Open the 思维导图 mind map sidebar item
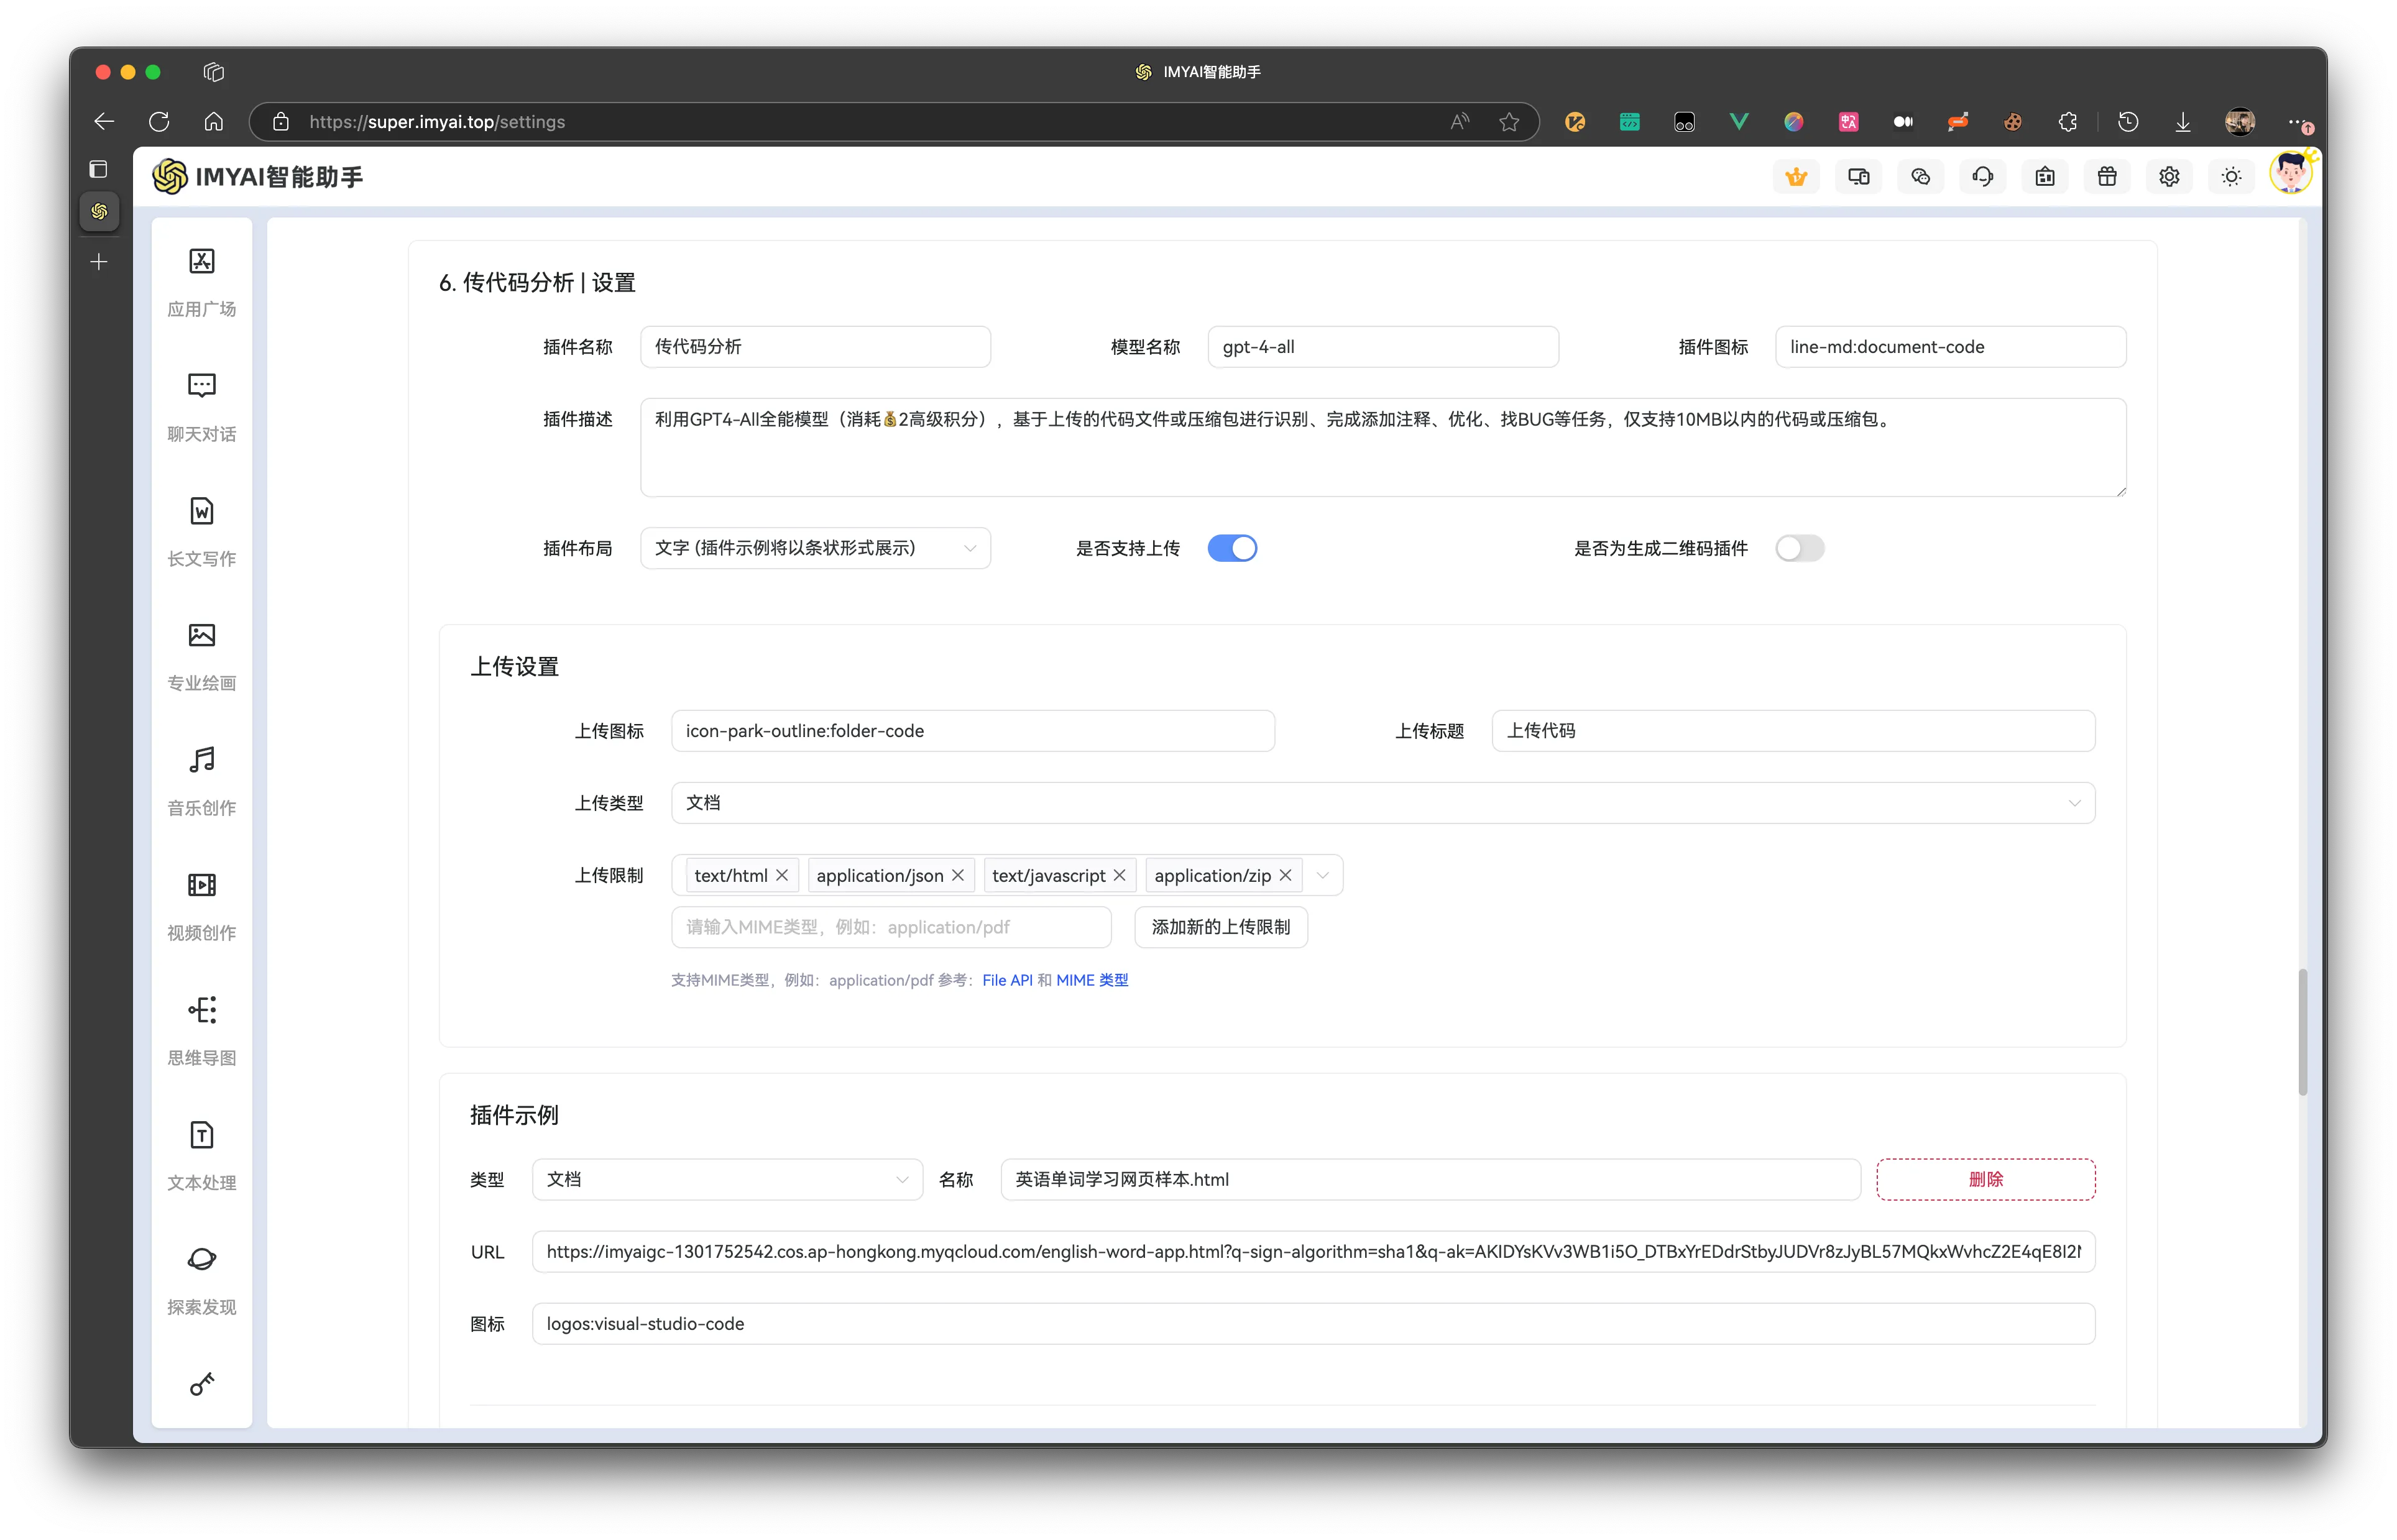Image resolution: width=2397 pixels, height=1540 pixels. click(x=201, y=1031)
